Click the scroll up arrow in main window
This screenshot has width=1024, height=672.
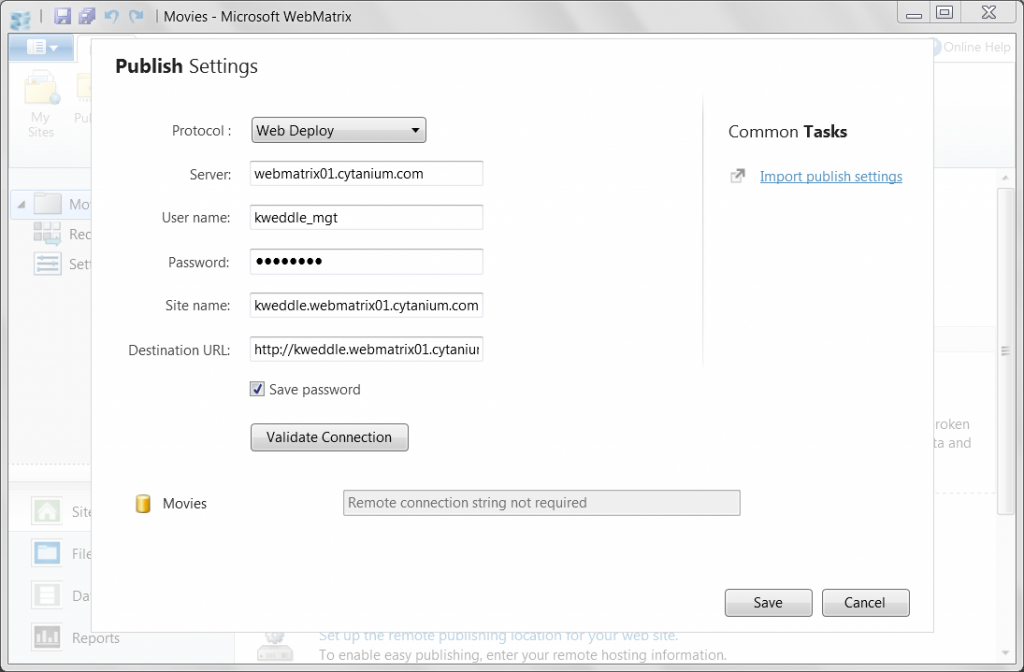coord(1005,178)
